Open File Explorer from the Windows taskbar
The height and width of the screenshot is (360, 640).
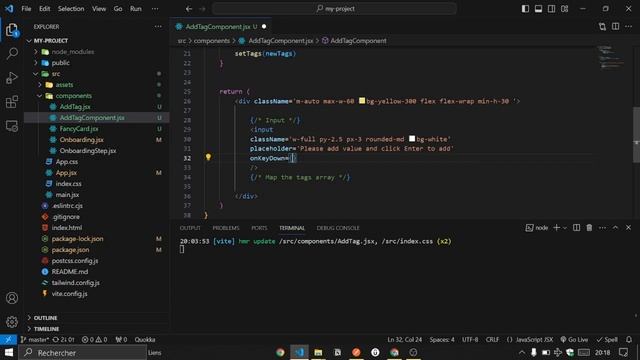coord(318,352)
